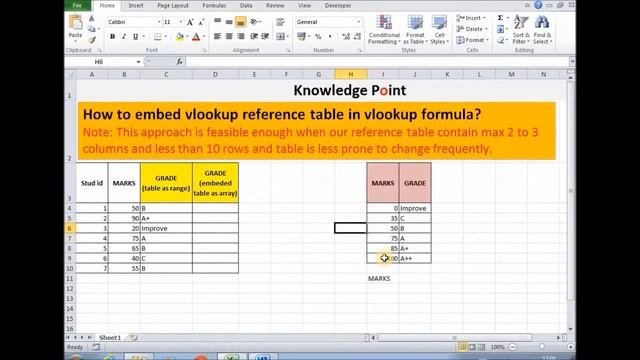The height and width of the screenshot is (360, 640).
Task: Open Conditional Formatting menu
Action: tap(384, 30)
